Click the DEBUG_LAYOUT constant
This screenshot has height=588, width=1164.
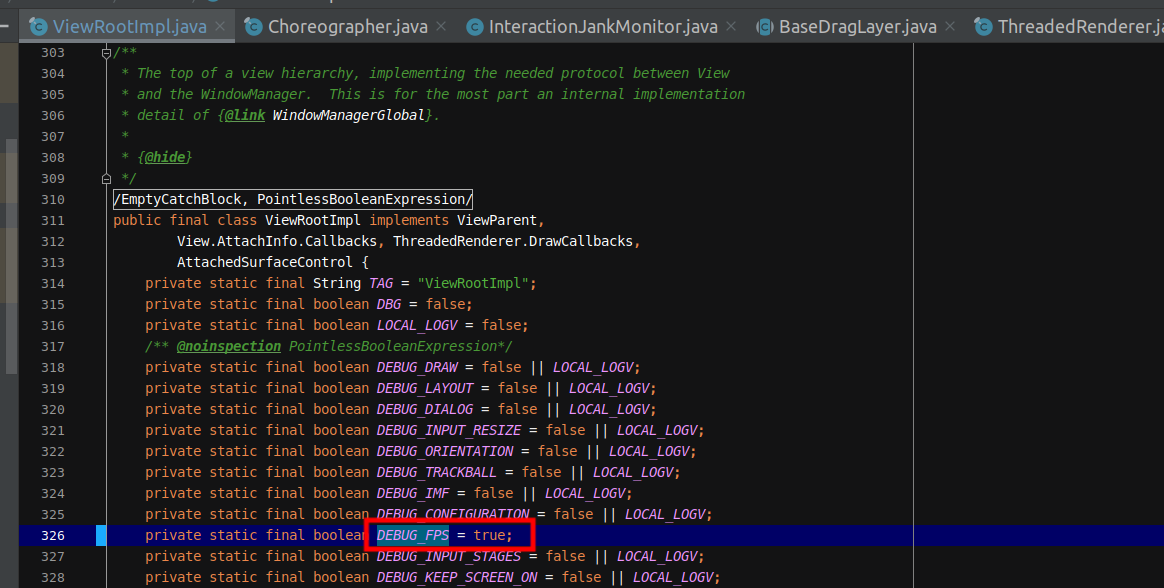(425, 388)
